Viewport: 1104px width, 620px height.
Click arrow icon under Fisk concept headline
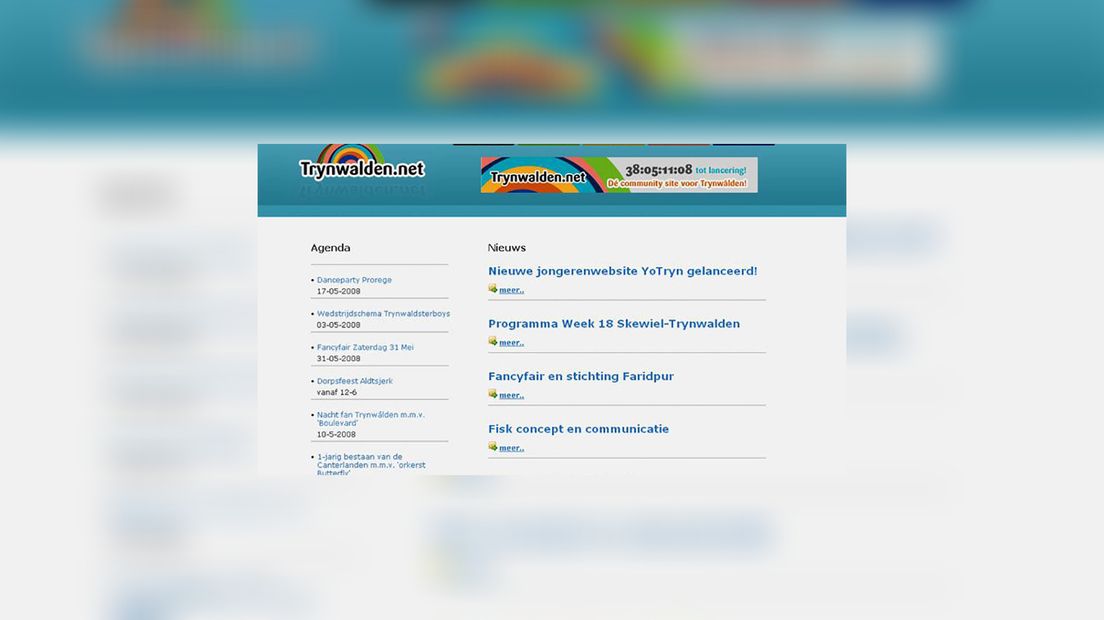493,447
